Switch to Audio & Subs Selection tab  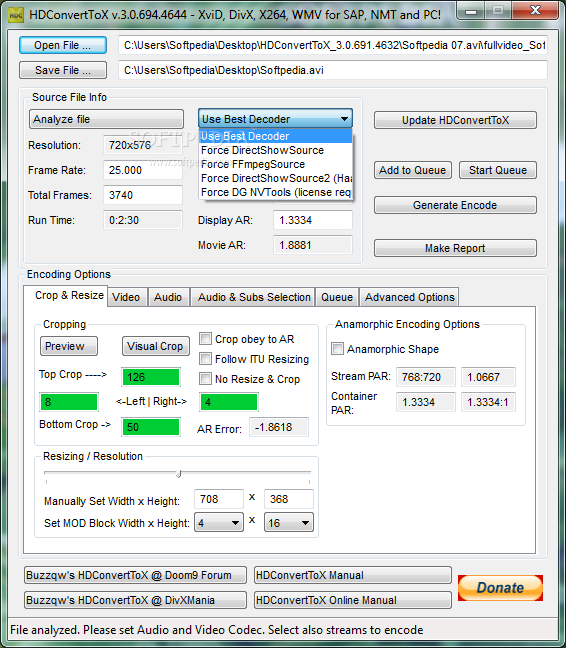[x=254, y=297]
